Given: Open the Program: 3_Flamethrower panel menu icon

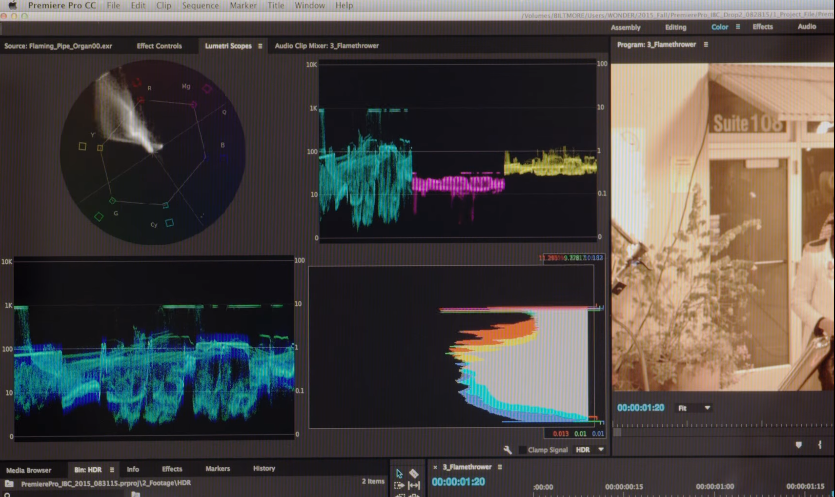Looking at the screenshot, I should 706,45.
